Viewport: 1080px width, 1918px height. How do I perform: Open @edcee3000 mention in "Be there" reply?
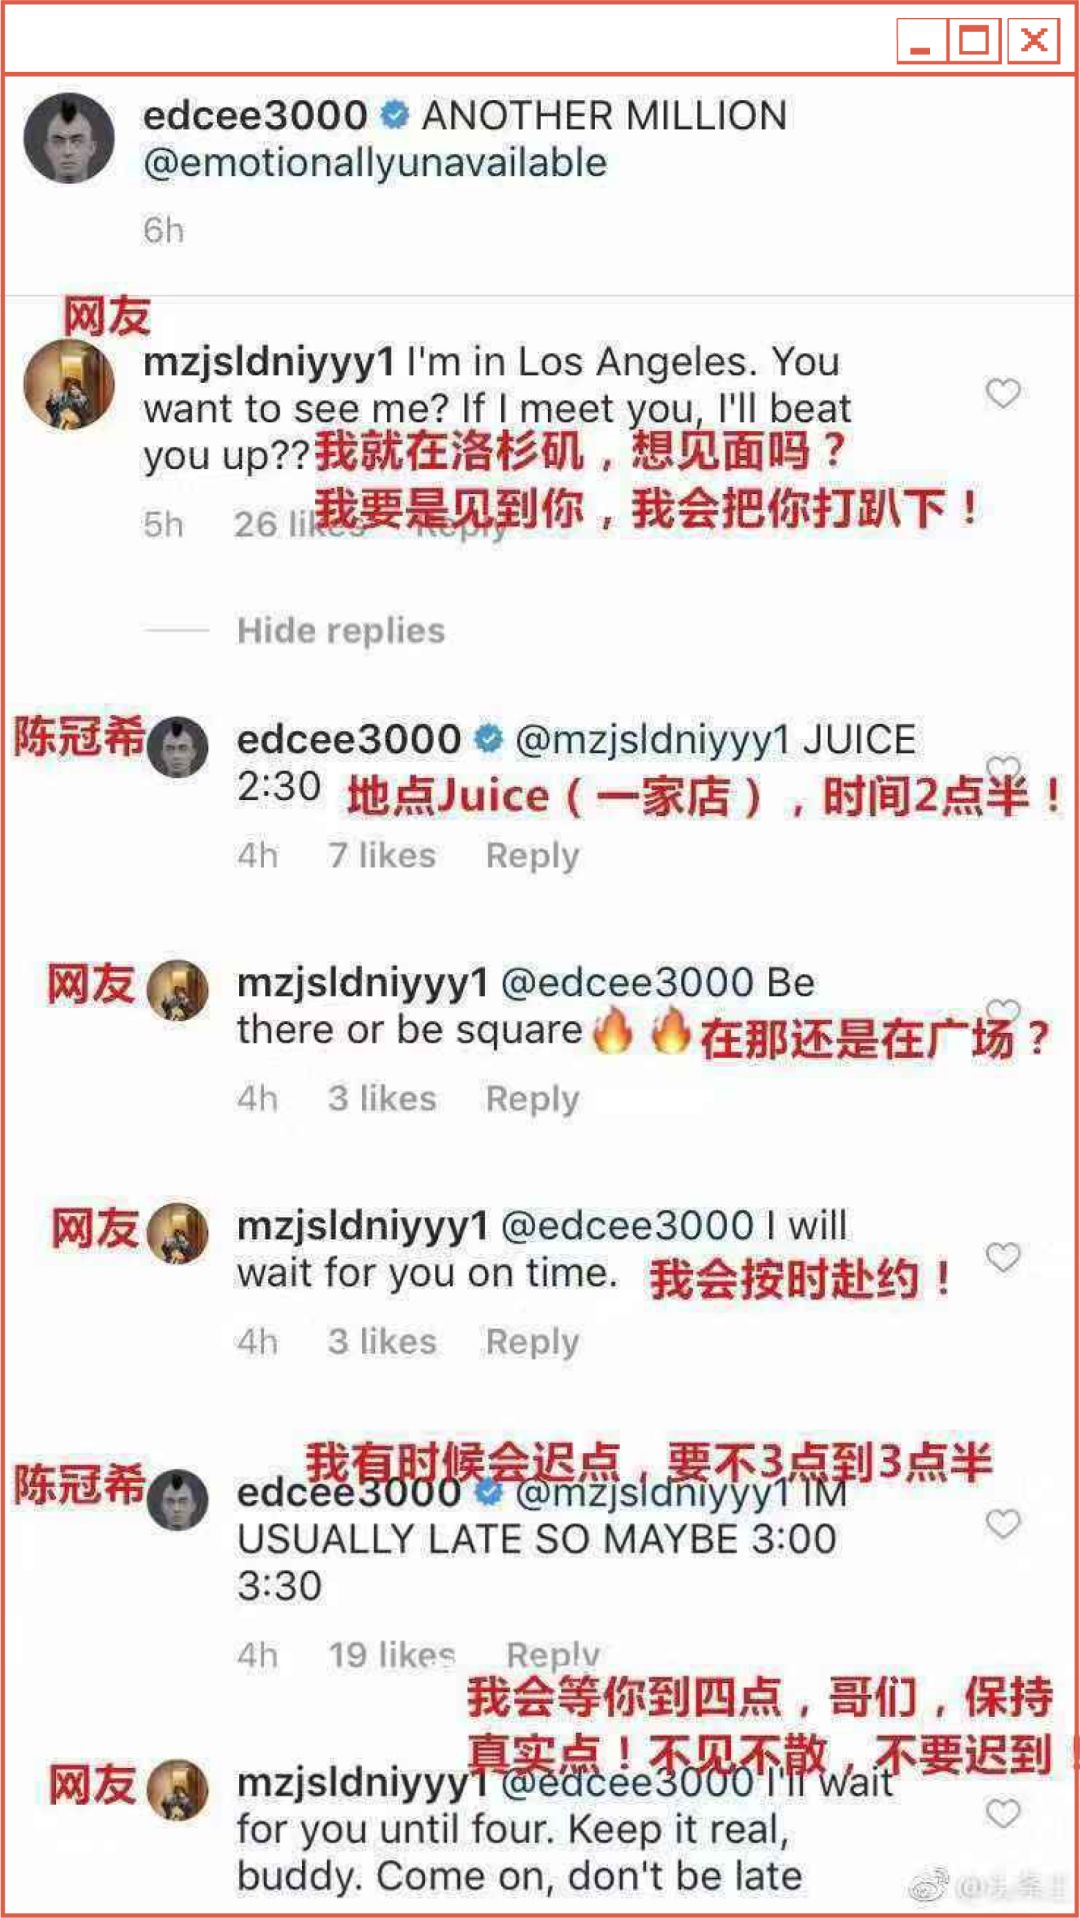[x=627, y=983]
